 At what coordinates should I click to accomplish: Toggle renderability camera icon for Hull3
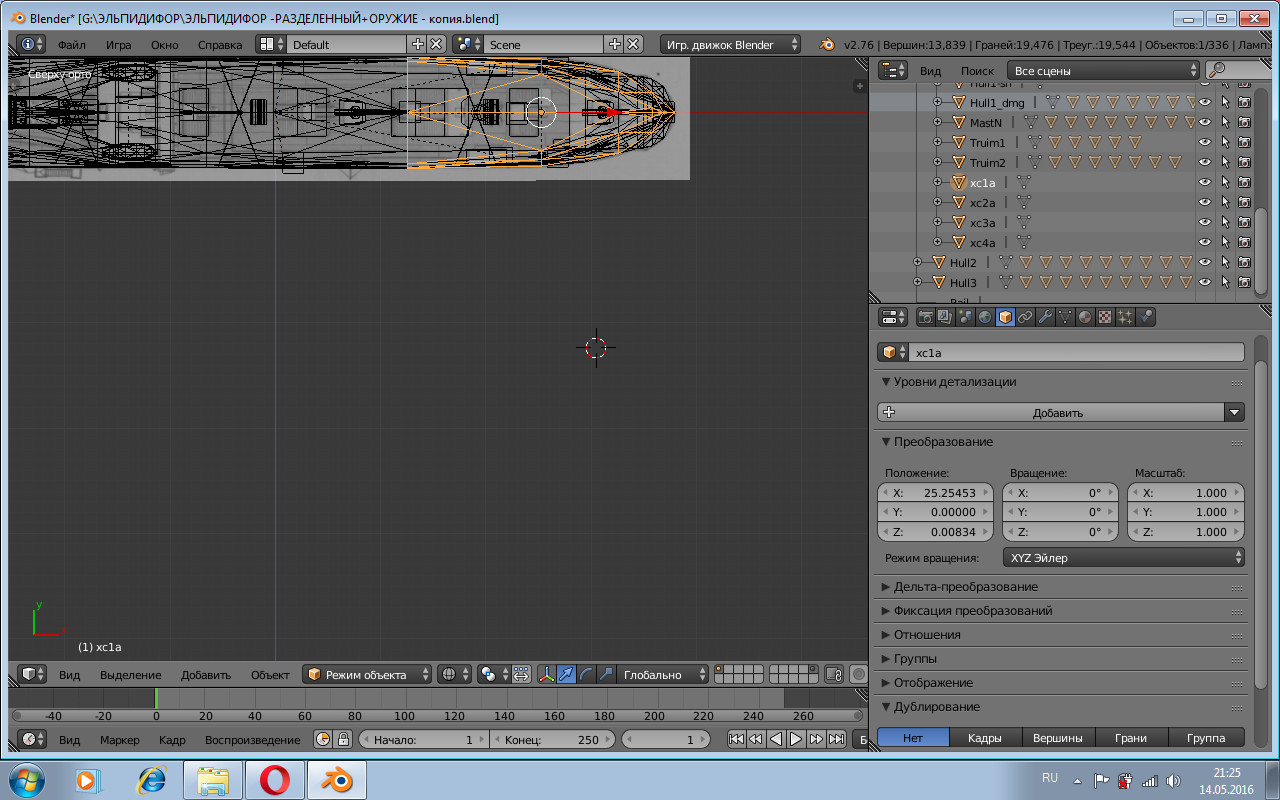pyautogui.click(x=1245, y=283)
